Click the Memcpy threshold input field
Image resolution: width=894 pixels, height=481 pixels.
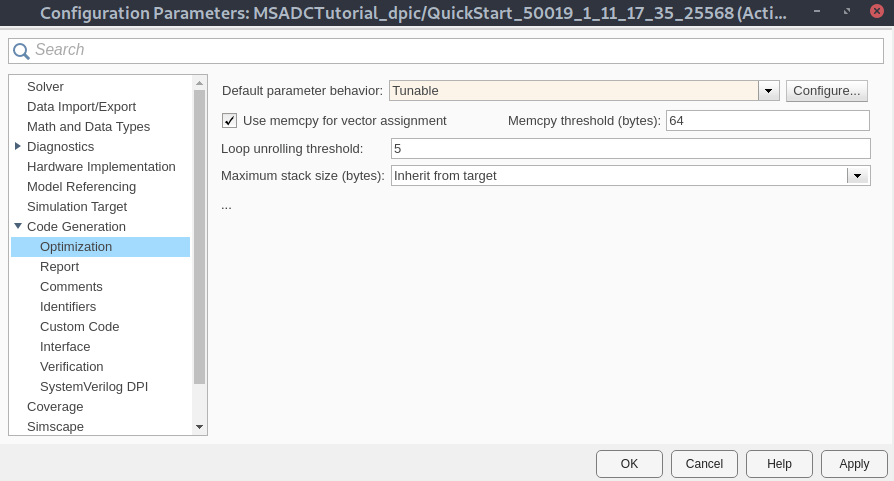click(x=767, y=121)
